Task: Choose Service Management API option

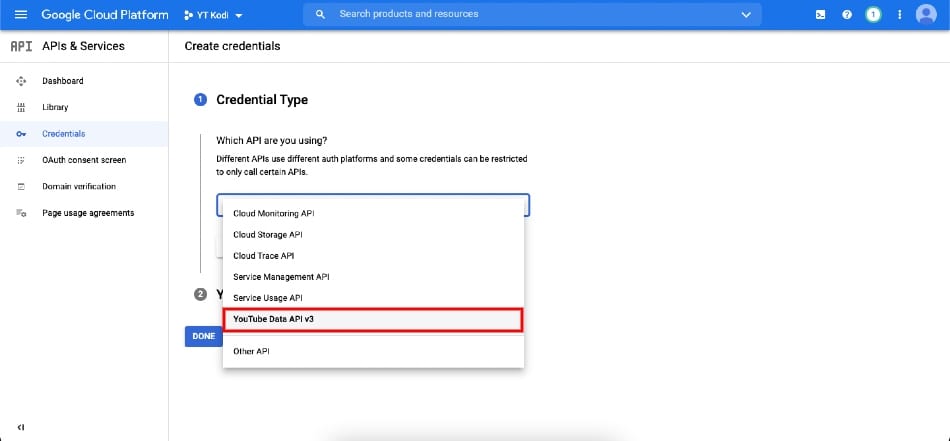Action: click(373, 277)
